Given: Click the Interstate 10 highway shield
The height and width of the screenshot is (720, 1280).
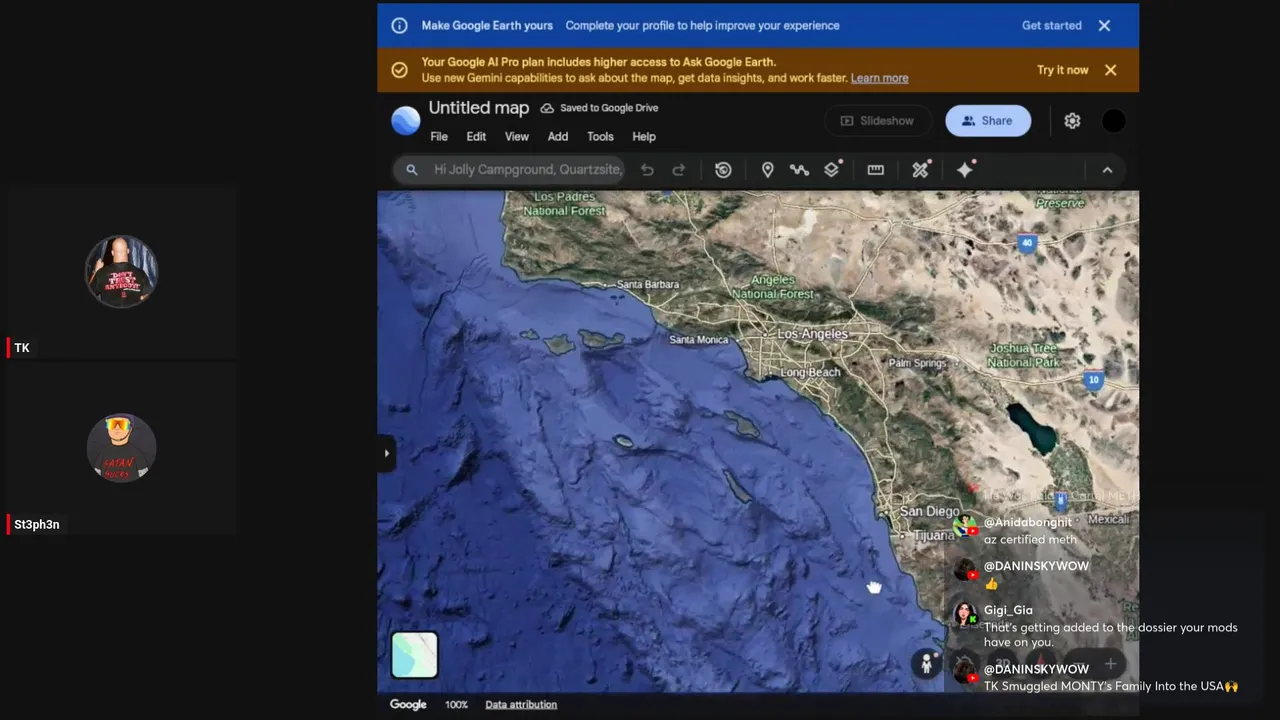Looking at the screenshot, I should coord(1094,380).
